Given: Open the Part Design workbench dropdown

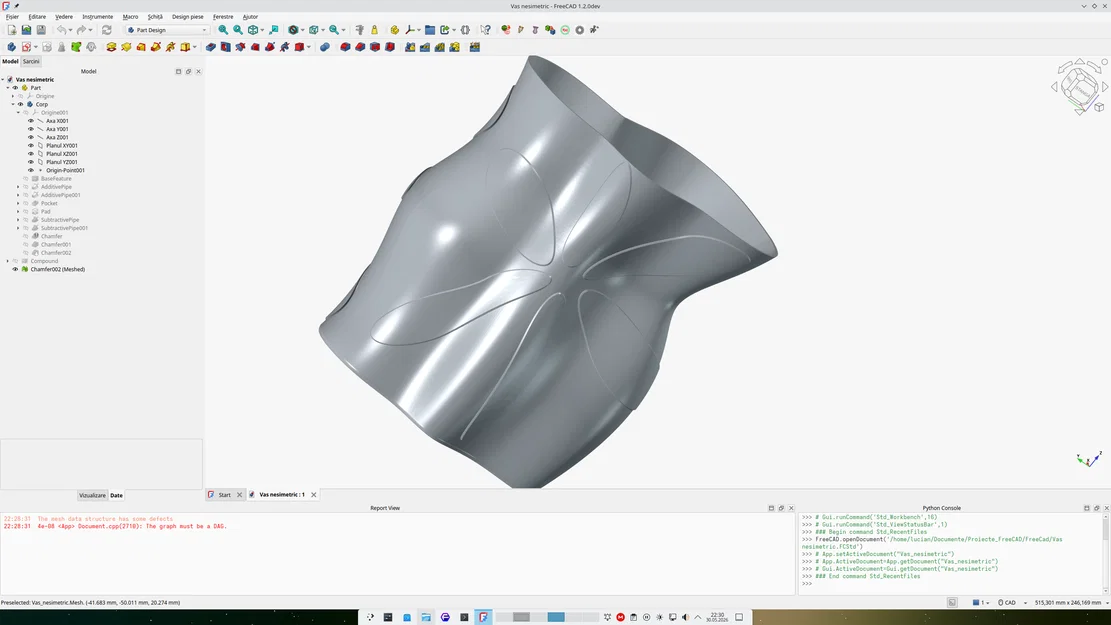Looking at the screenshot, I should pos(167,30).
